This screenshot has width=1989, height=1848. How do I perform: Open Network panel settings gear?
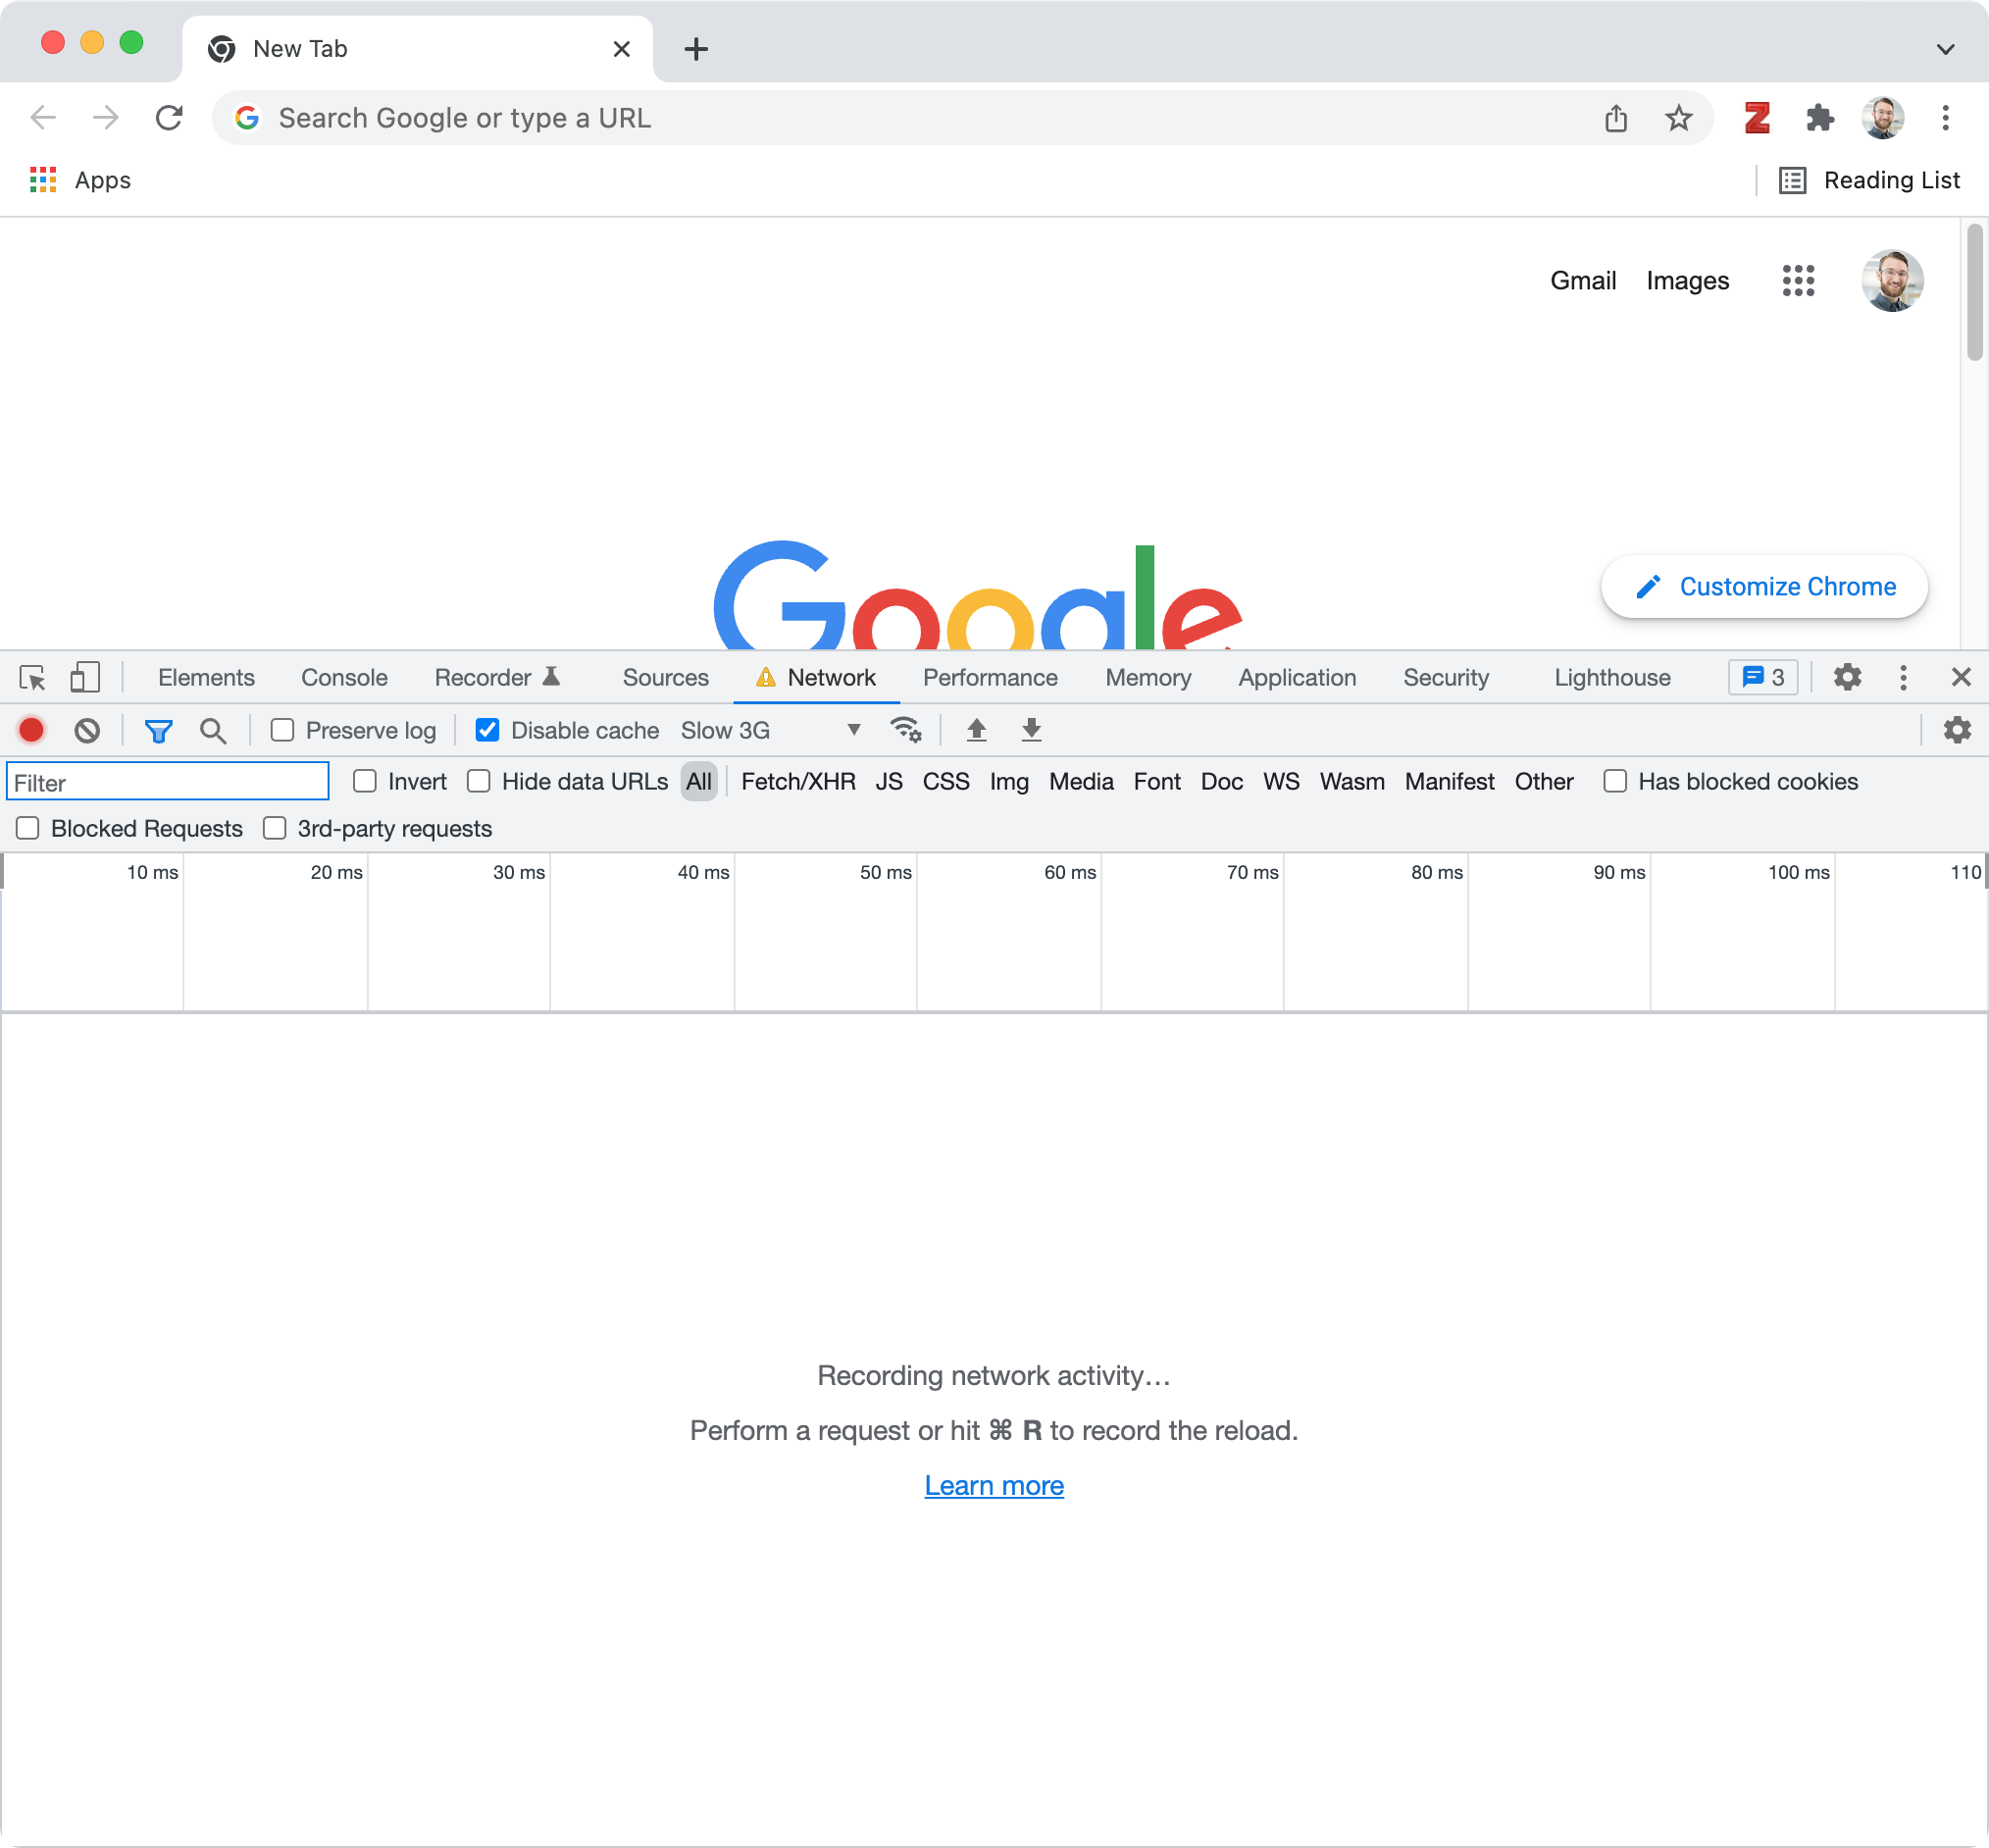point(1957,731)
